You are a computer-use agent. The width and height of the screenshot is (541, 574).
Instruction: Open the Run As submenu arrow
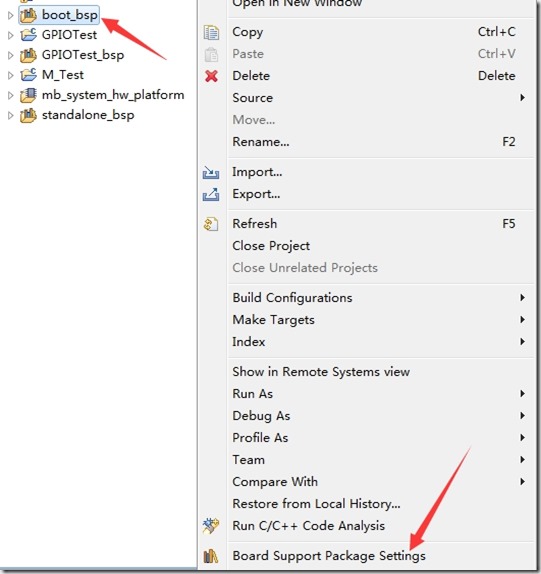(x=522, y=394)
